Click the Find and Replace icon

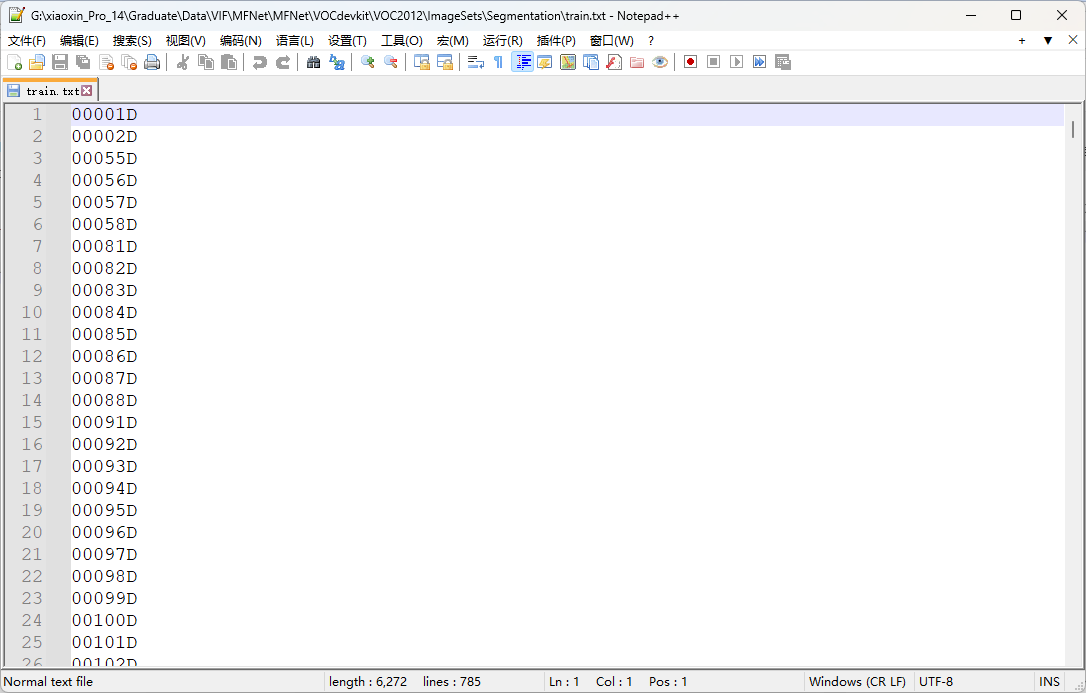[x=337, y=62]
